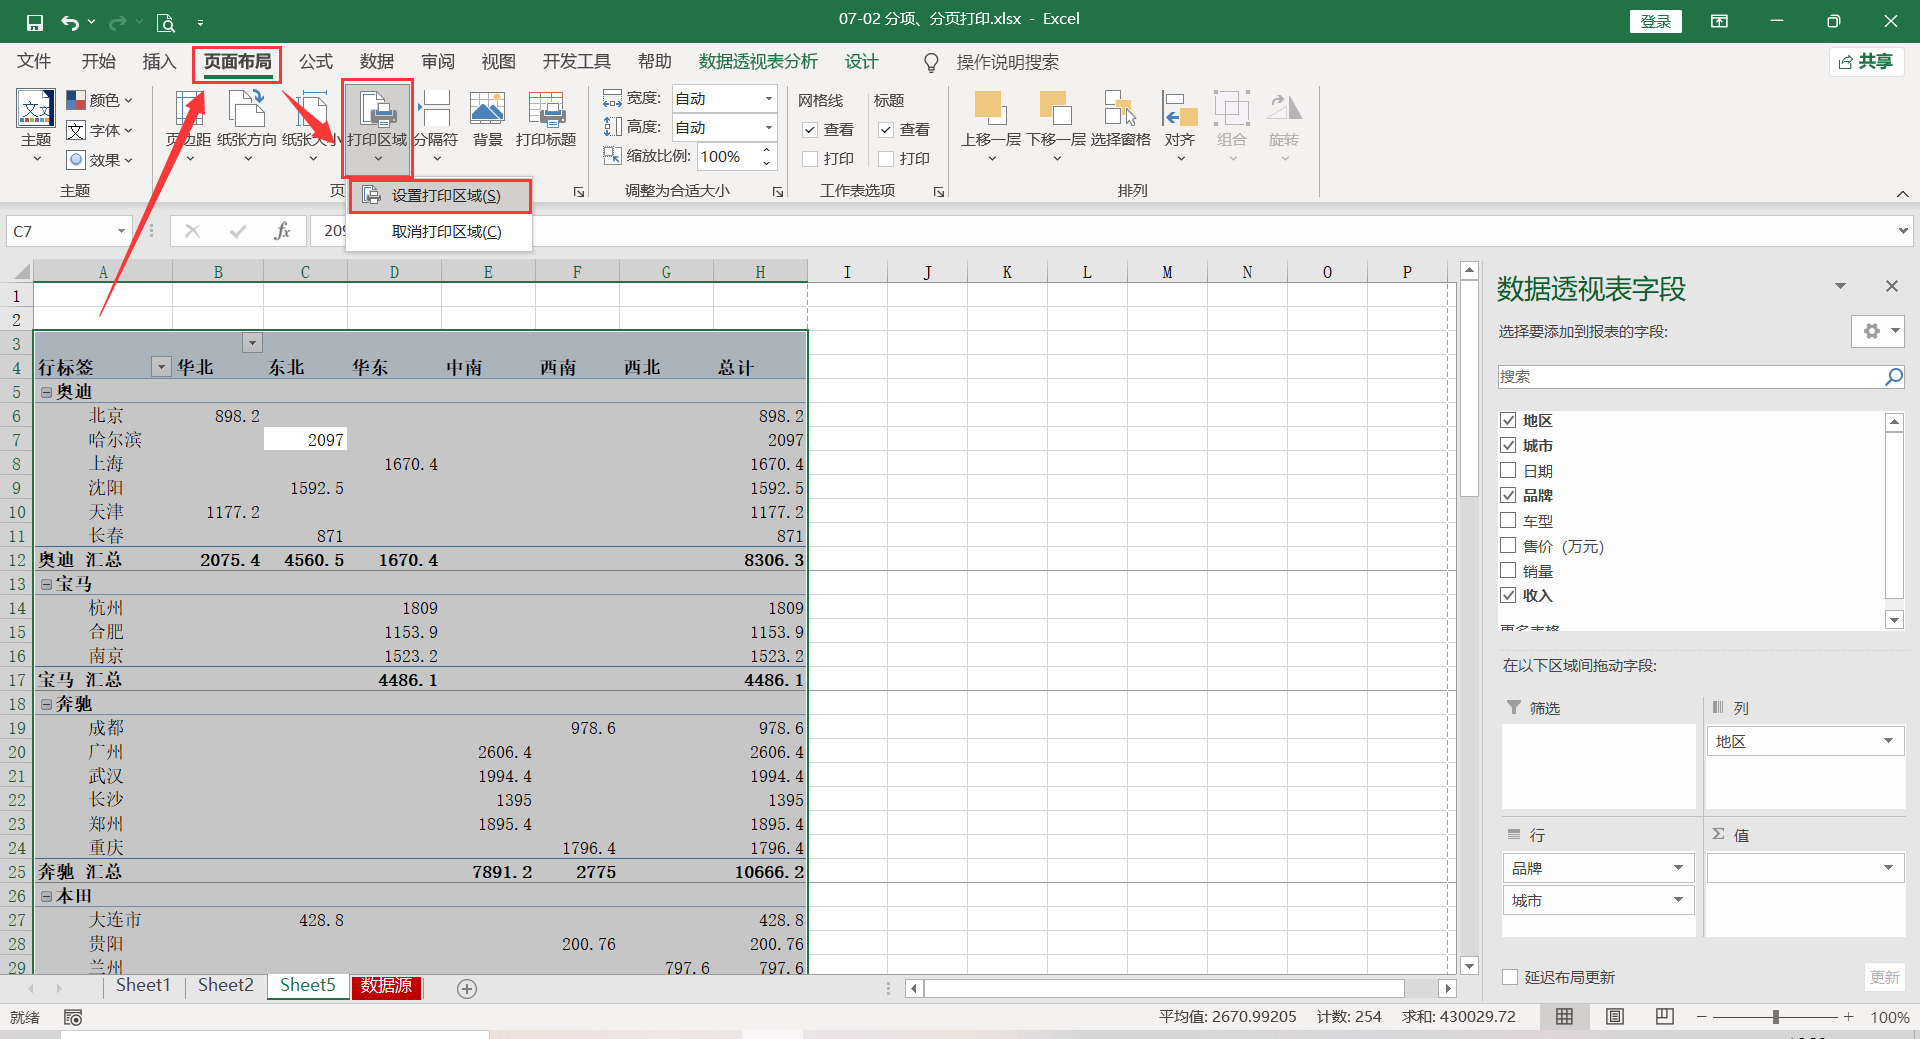Click the Share (共享) button
The width and height of the screenshot is (1920, 1039).
tap(1866, 62)
